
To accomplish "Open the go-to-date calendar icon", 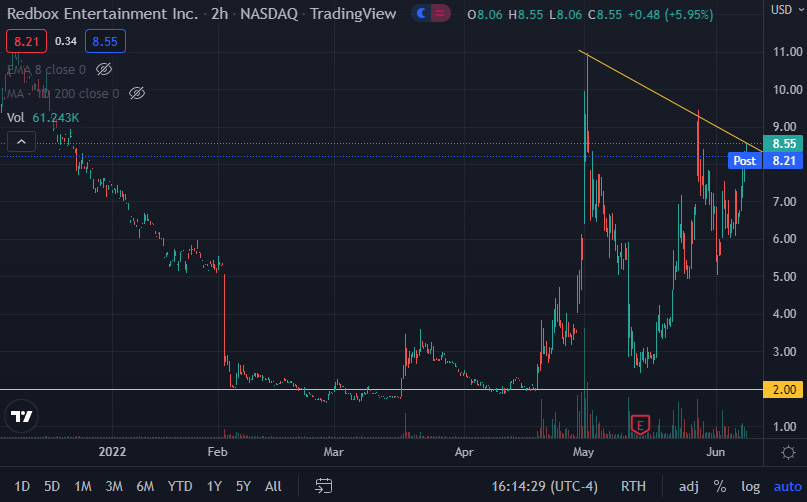I will tap(324, 486).
